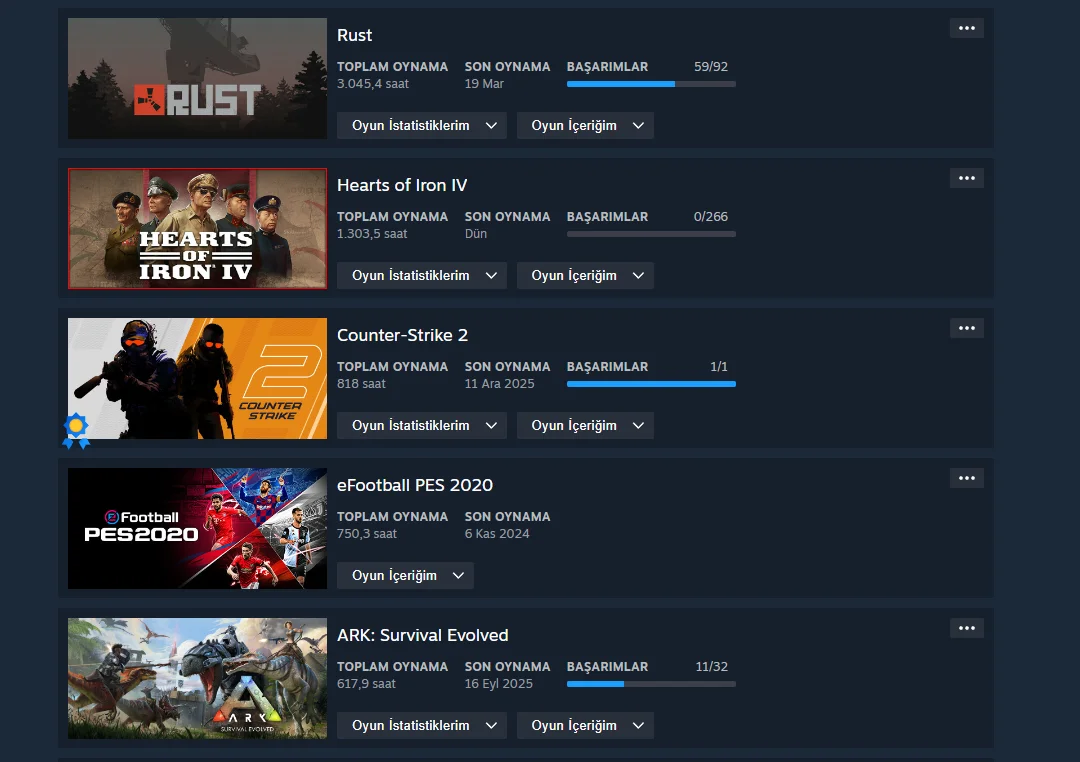Expand Oyun İçeriğim for eFootball PES 2020
Image resolution: width=1080 pixels, height=762 pixels.
pos(405,576)
